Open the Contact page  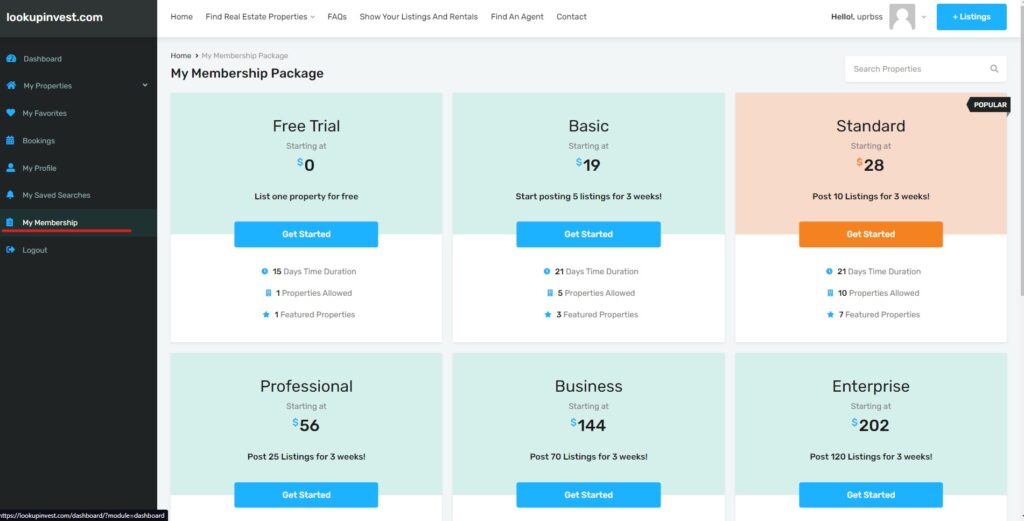click(571, 17)
